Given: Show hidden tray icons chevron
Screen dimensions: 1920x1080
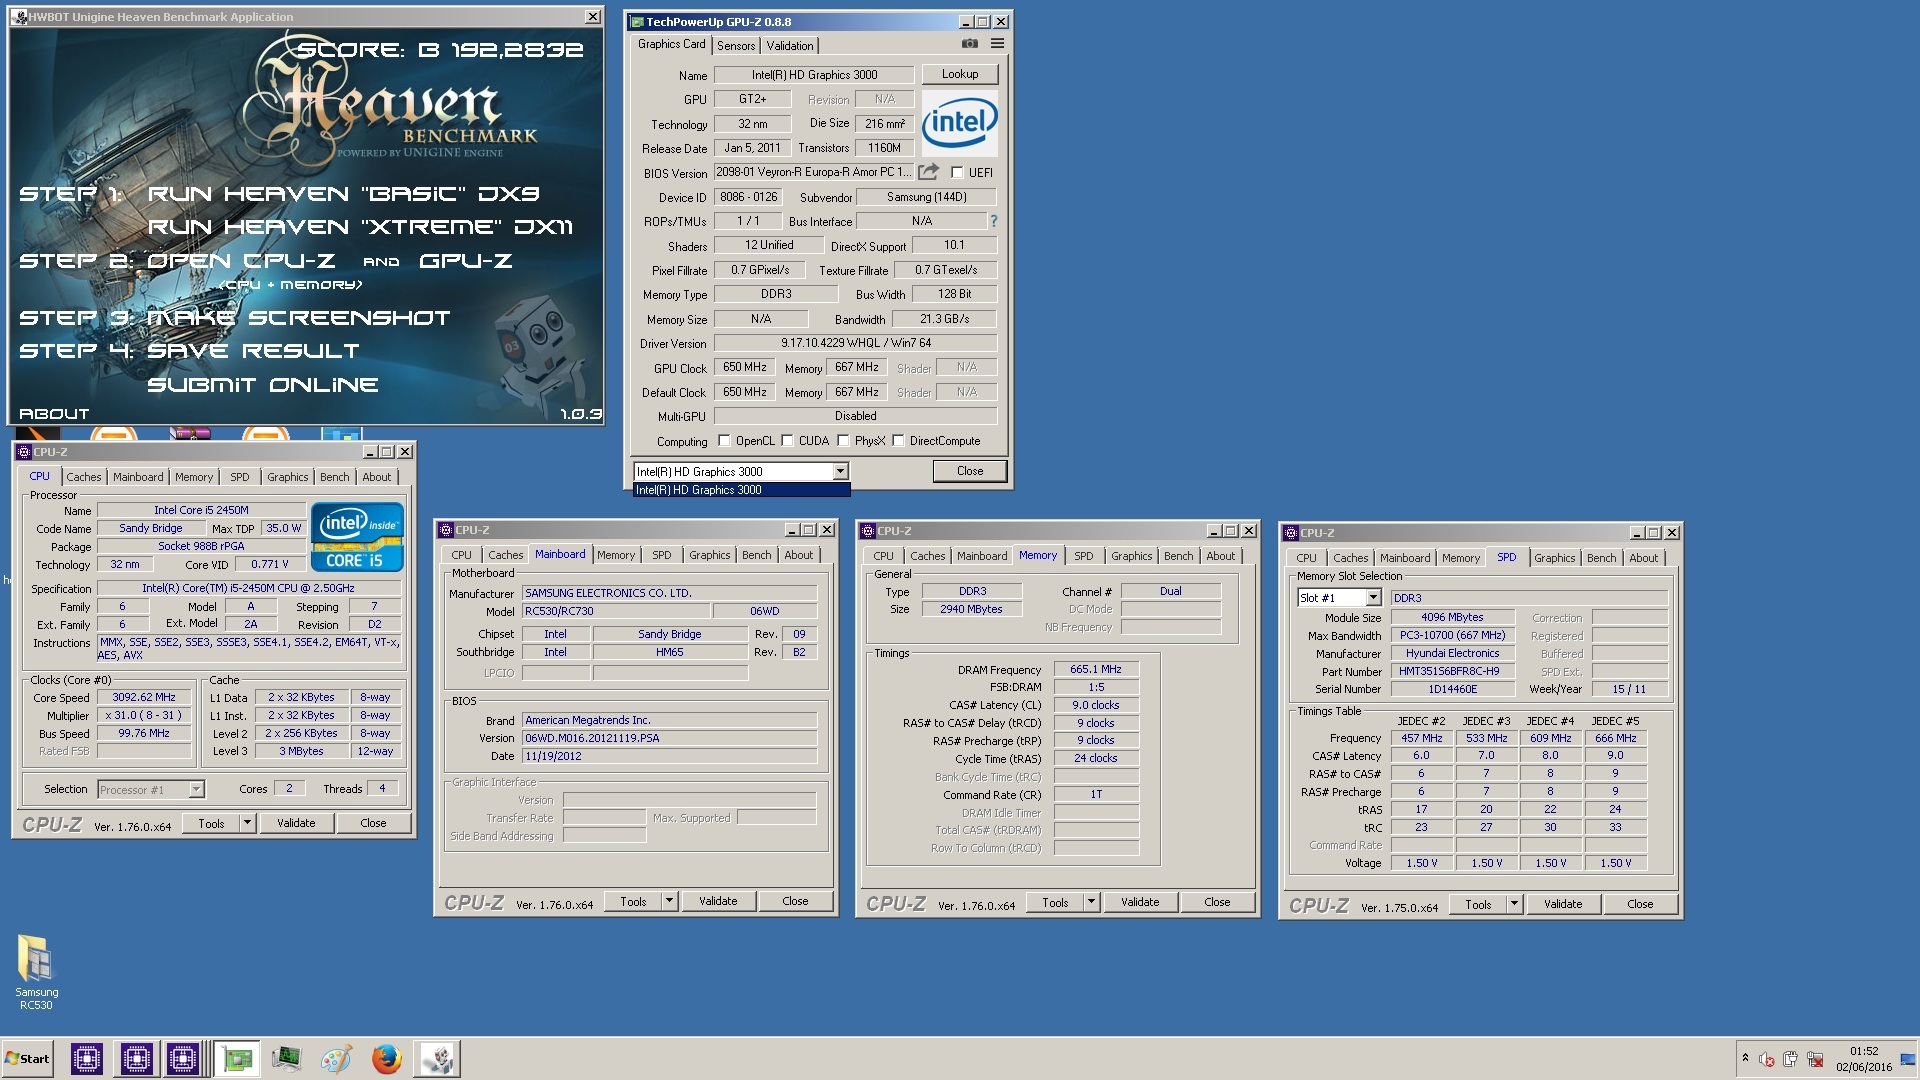Looking at the screenshot, I should pos(1745,1058).
